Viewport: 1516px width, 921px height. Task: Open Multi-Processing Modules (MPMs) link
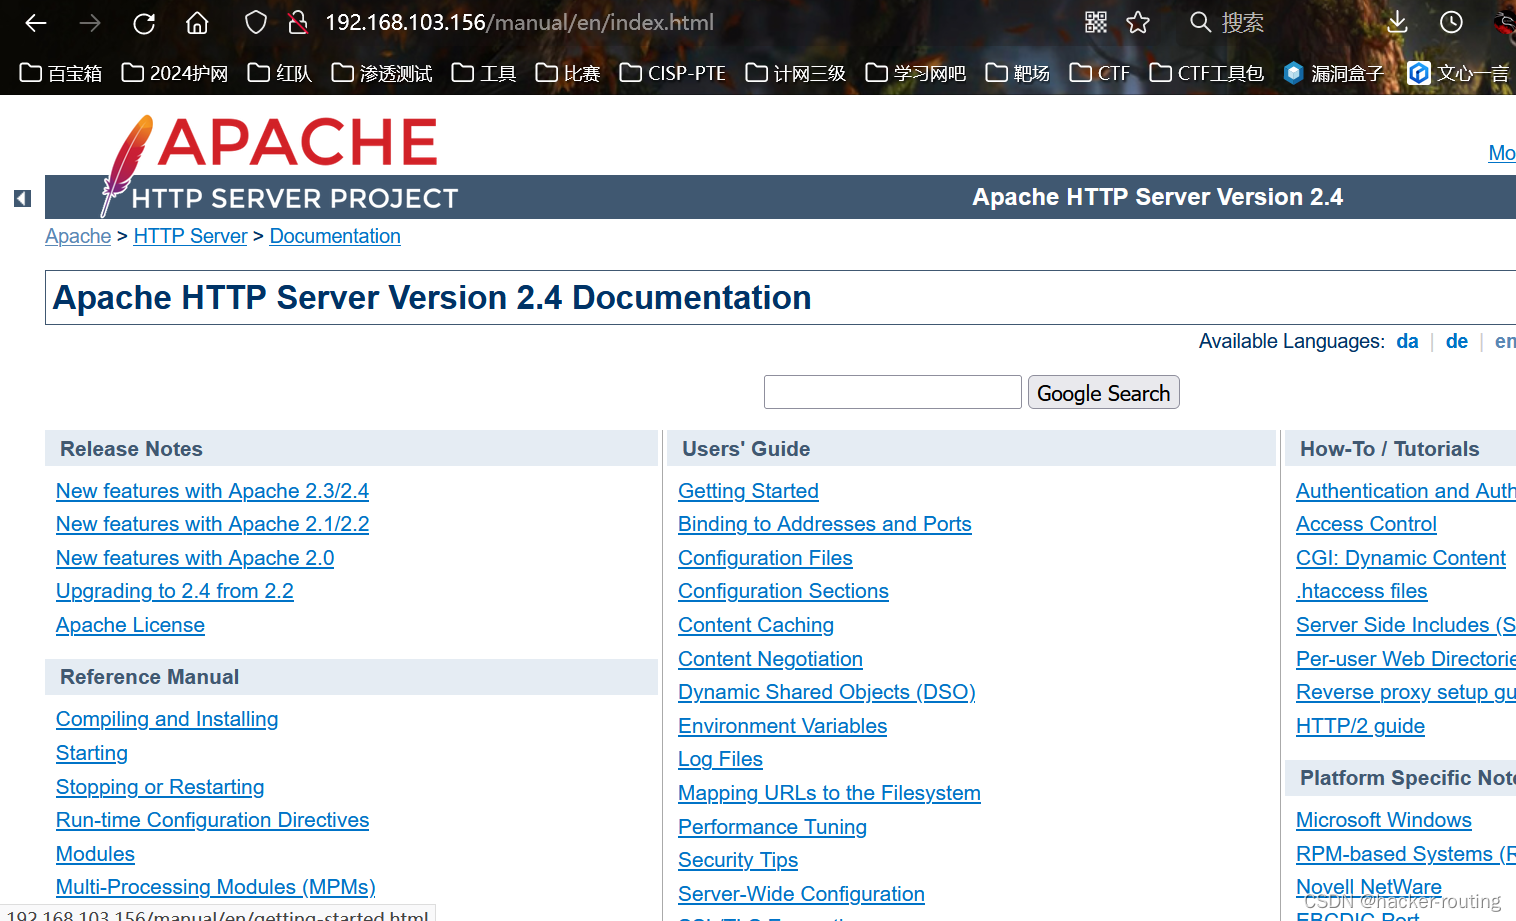coord(216,887)
